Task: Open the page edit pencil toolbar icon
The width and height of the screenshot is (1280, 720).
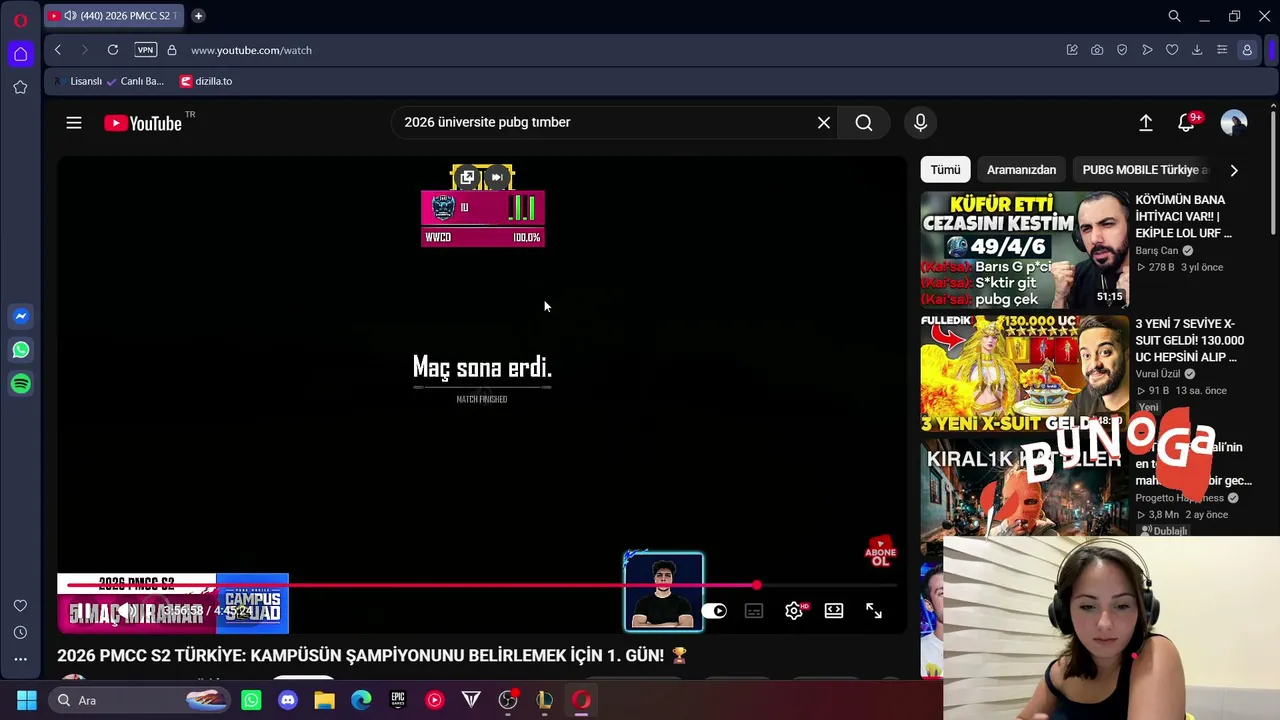Action: coord(1072,50)
